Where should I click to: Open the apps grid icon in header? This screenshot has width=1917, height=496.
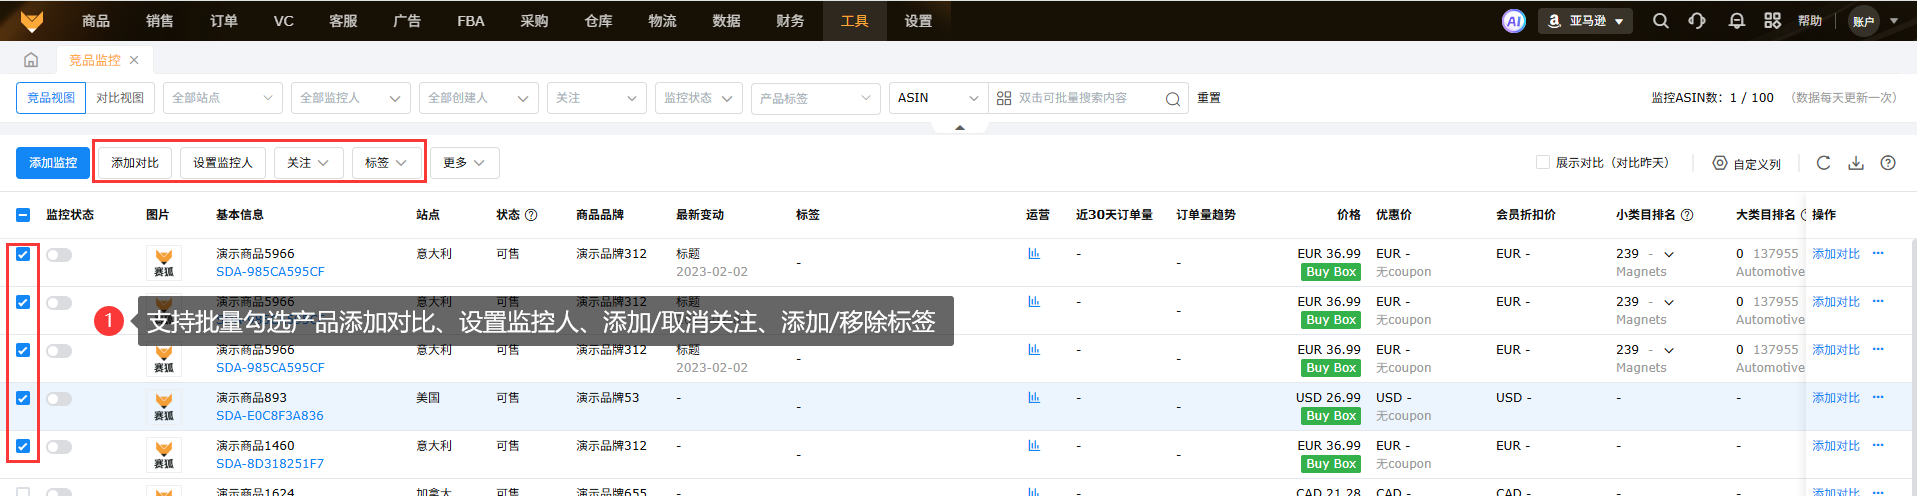pos(1772,21)
